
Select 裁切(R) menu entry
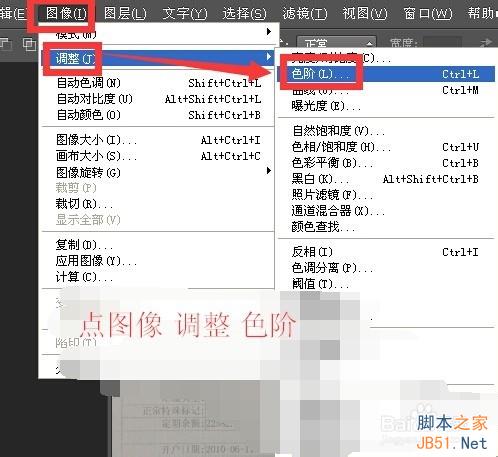pyautogui.click(x=158, y=204)
